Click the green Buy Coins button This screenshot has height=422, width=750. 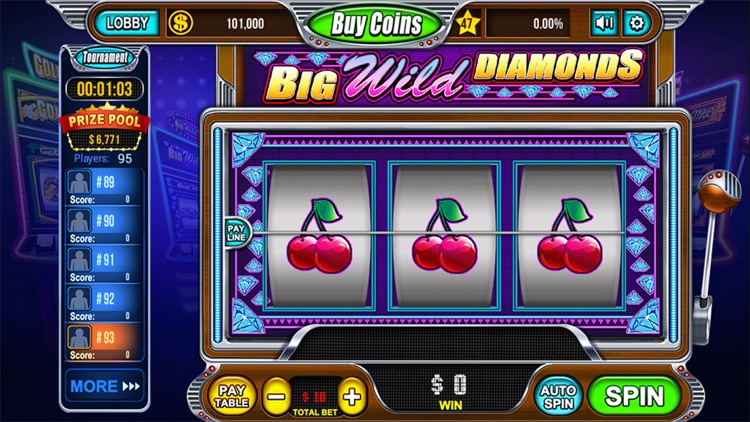click(x=376, y=24)
